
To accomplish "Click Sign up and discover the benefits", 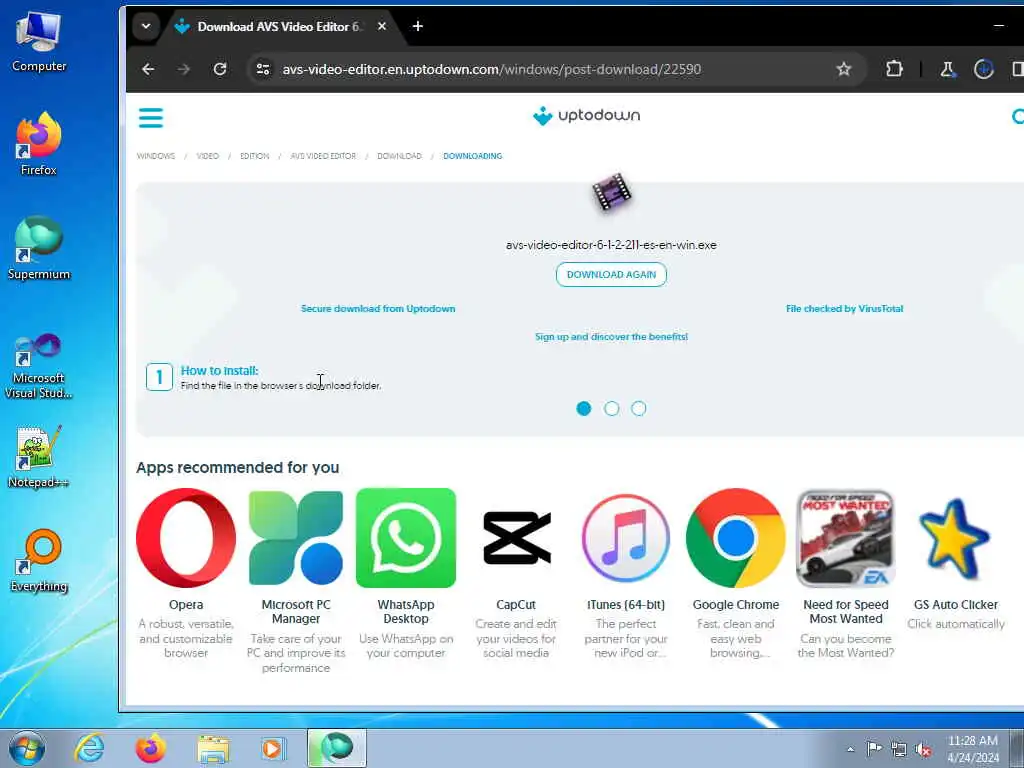I will click(x=611, y=336).
